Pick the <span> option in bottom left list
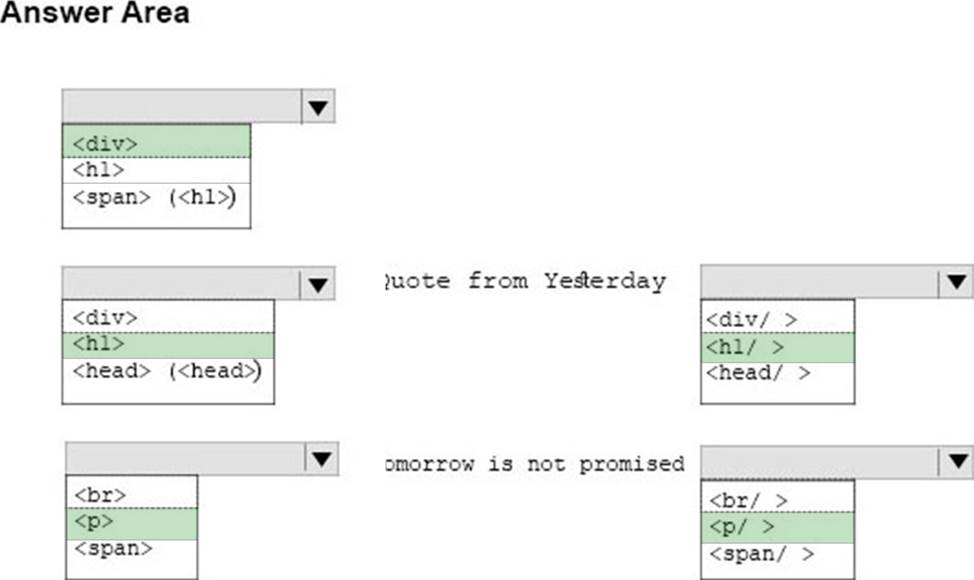The image size is (974, 580). (x=132, y=550)
